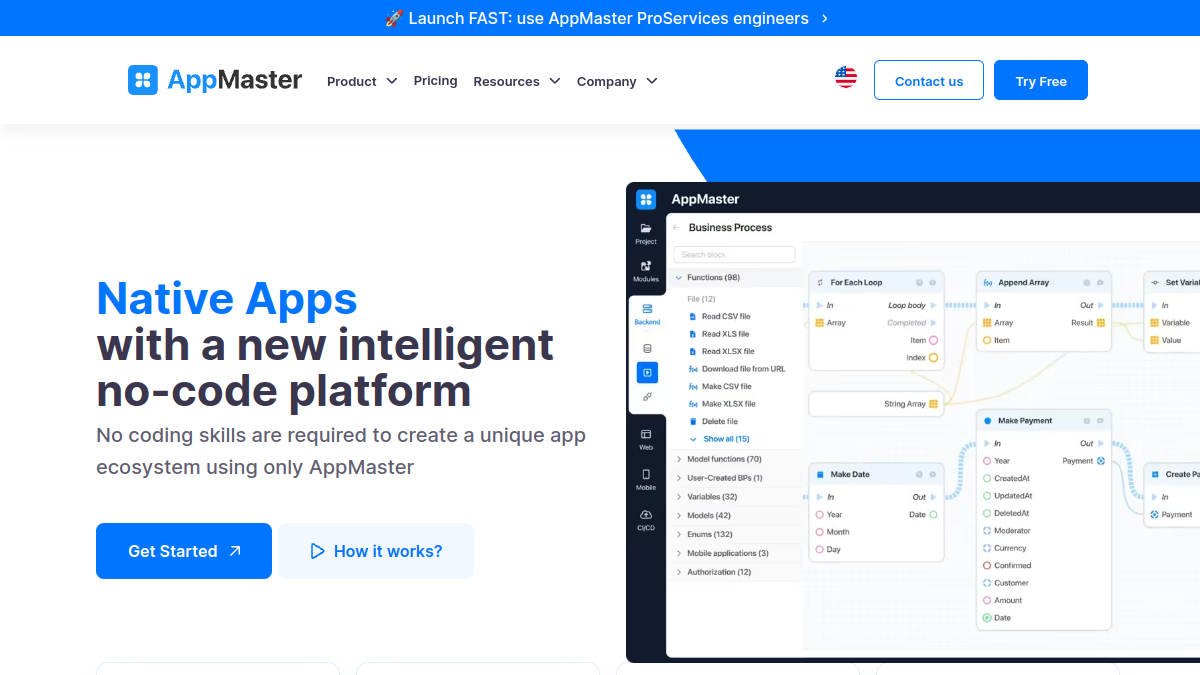Click the Try Free button
This screenshot has height=675, width=1200.
click(1041, 80)
